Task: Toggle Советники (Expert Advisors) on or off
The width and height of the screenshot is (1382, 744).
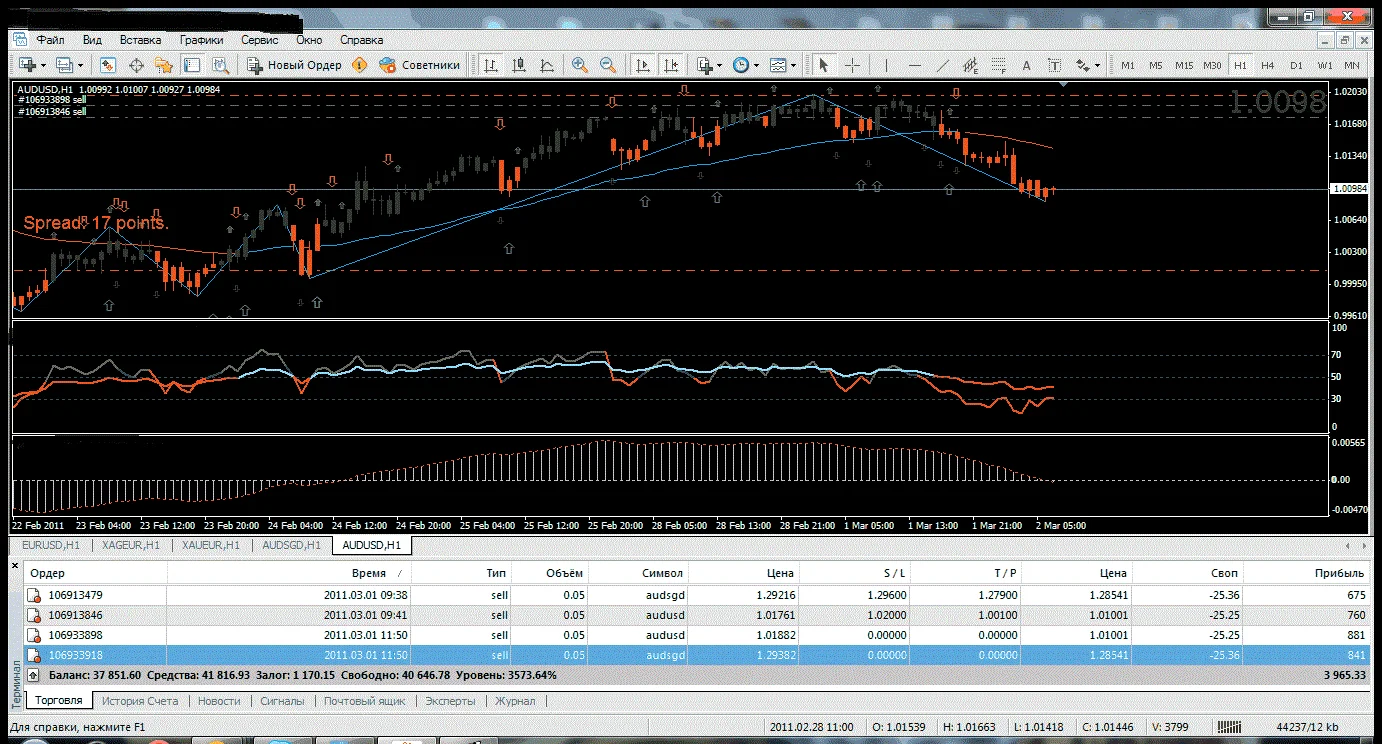Action: point(419,65)
